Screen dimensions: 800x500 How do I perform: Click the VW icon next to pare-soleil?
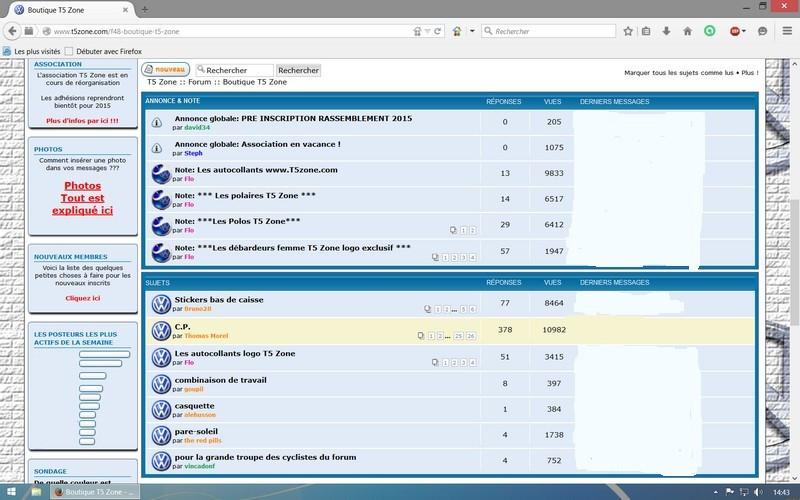(161, 436)
